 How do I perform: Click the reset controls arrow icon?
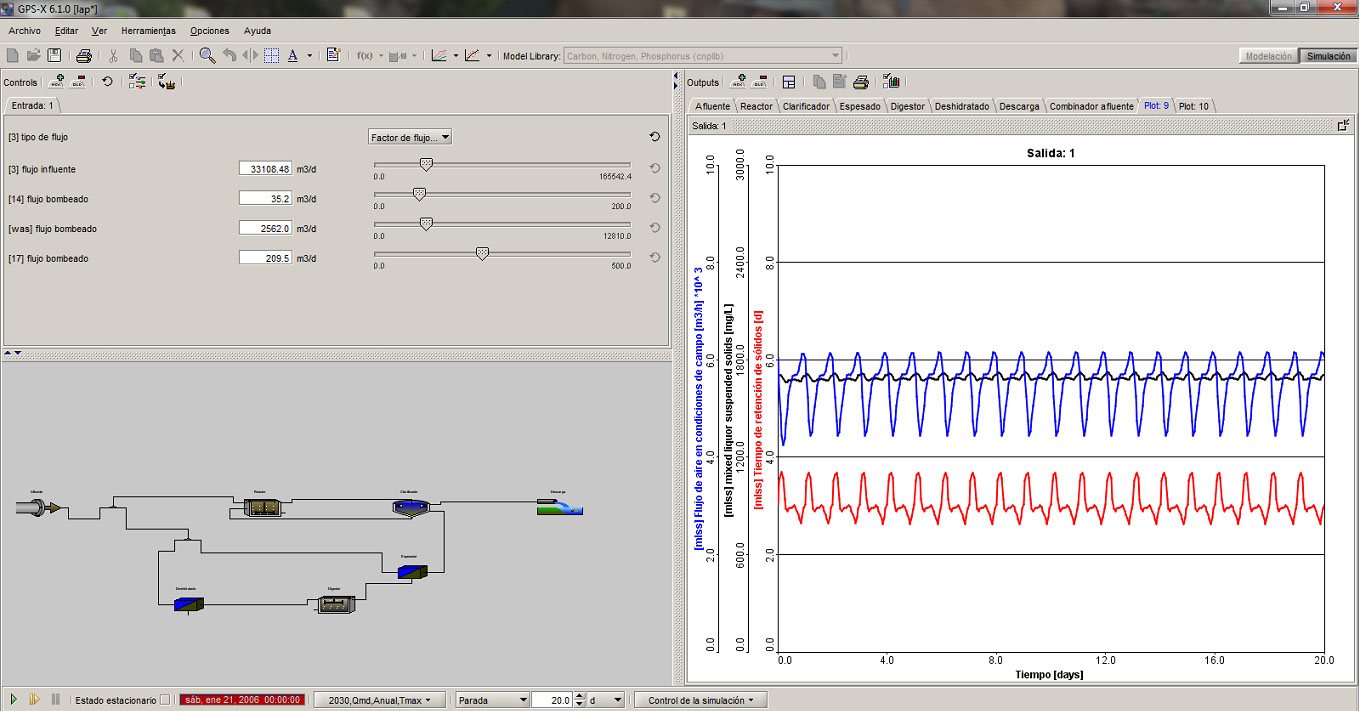click(x=107, y=82)
